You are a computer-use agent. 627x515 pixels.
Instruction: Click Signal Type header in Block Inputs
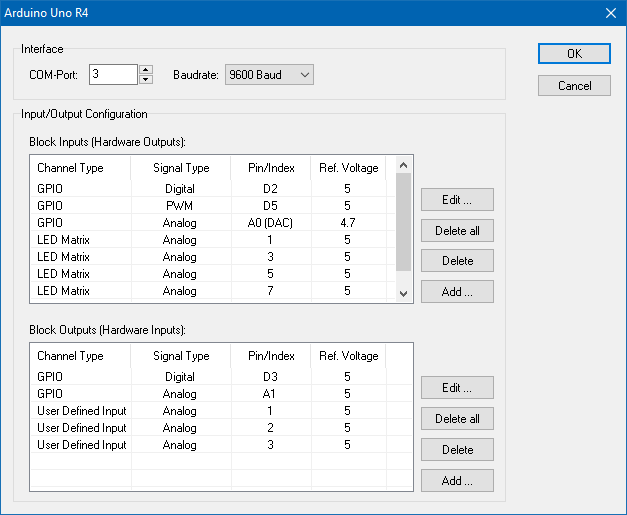point(181,168)
